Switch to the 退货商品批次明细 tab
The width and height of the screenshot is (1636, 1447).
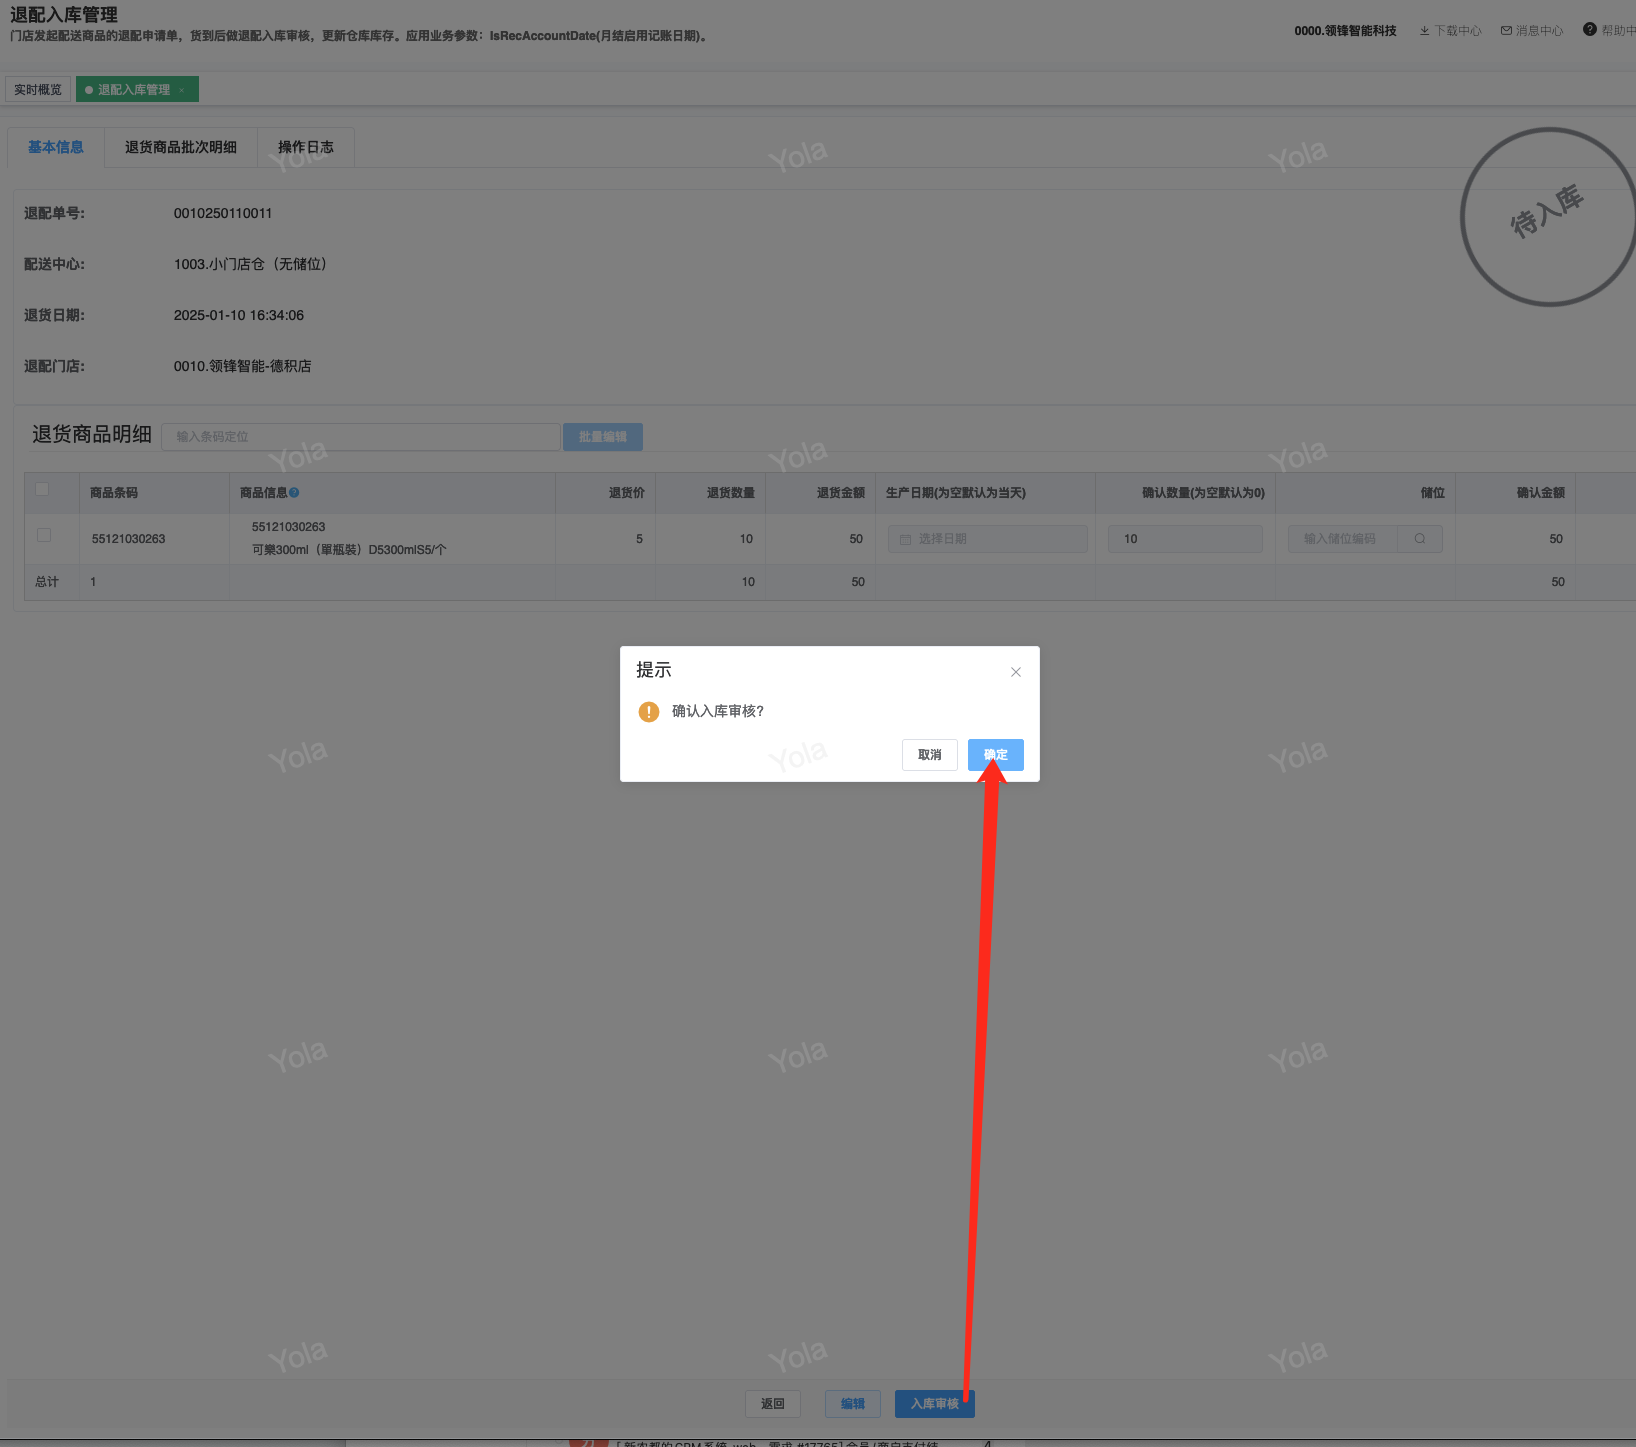pos(181,147)
